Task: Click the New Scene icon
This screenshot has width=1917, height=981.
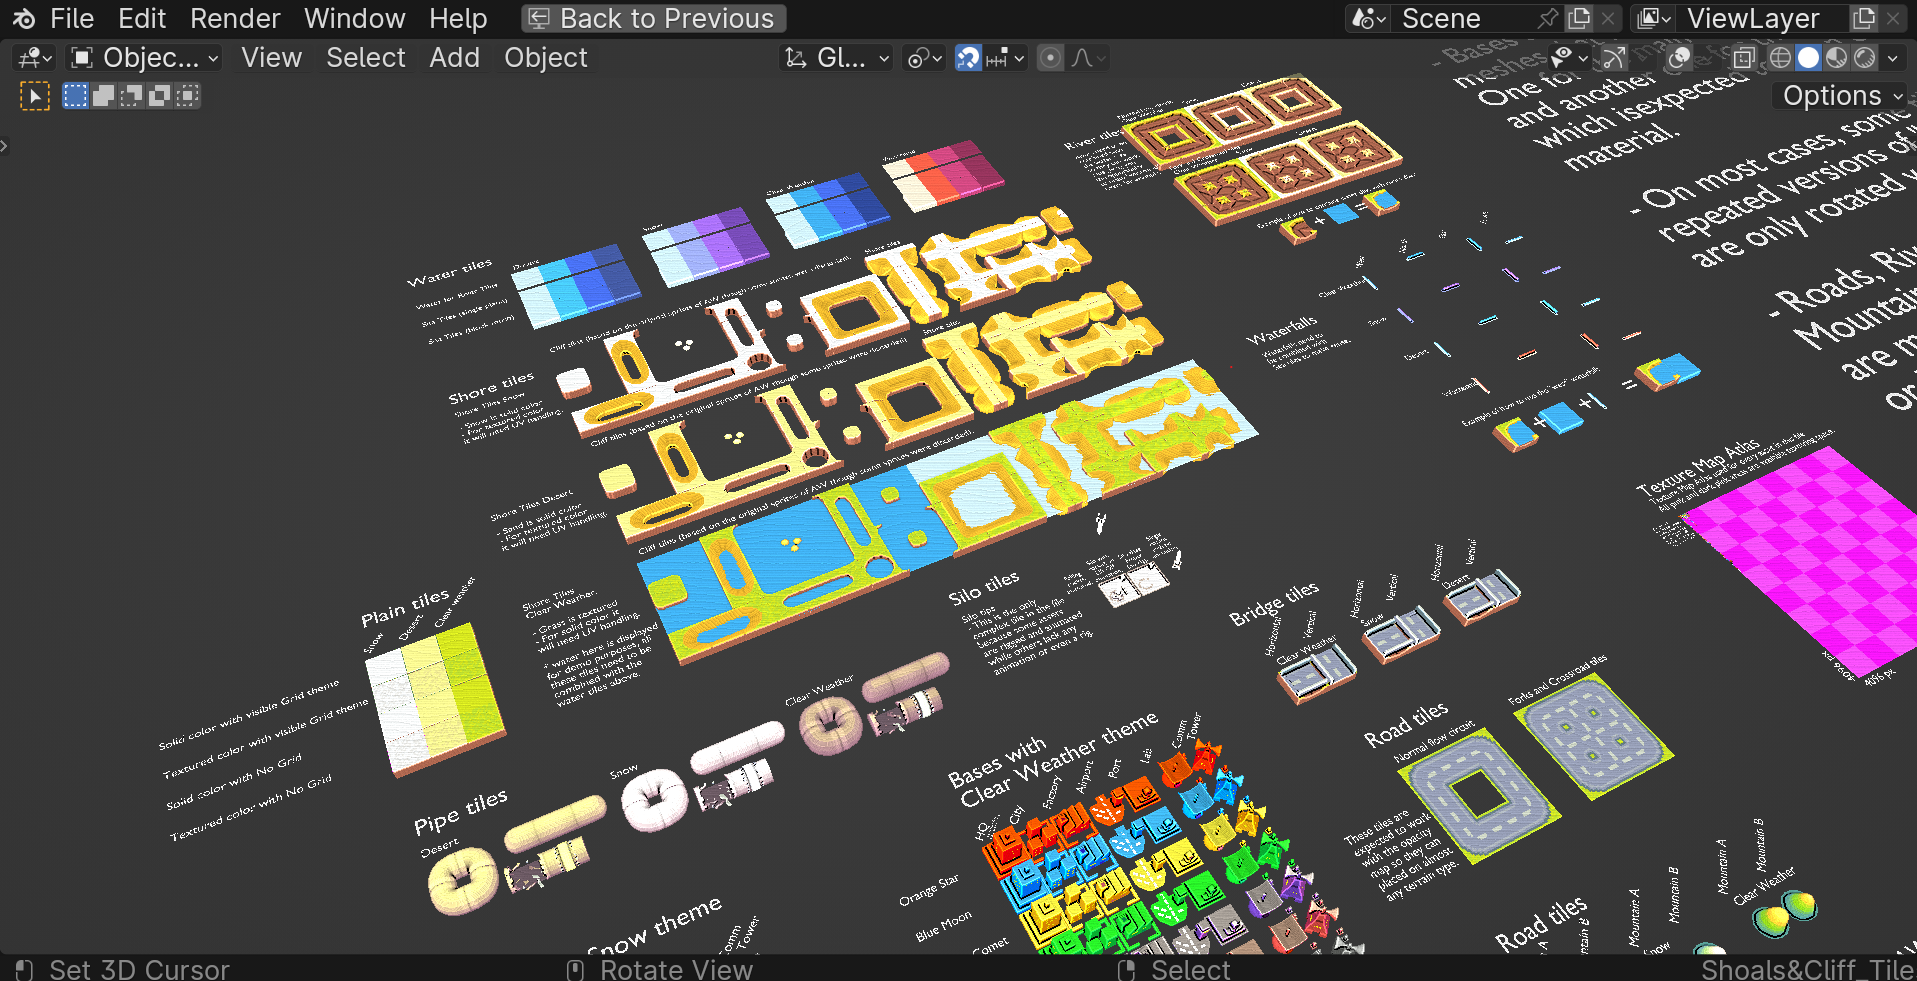Action: click(x=1579, y=19)
